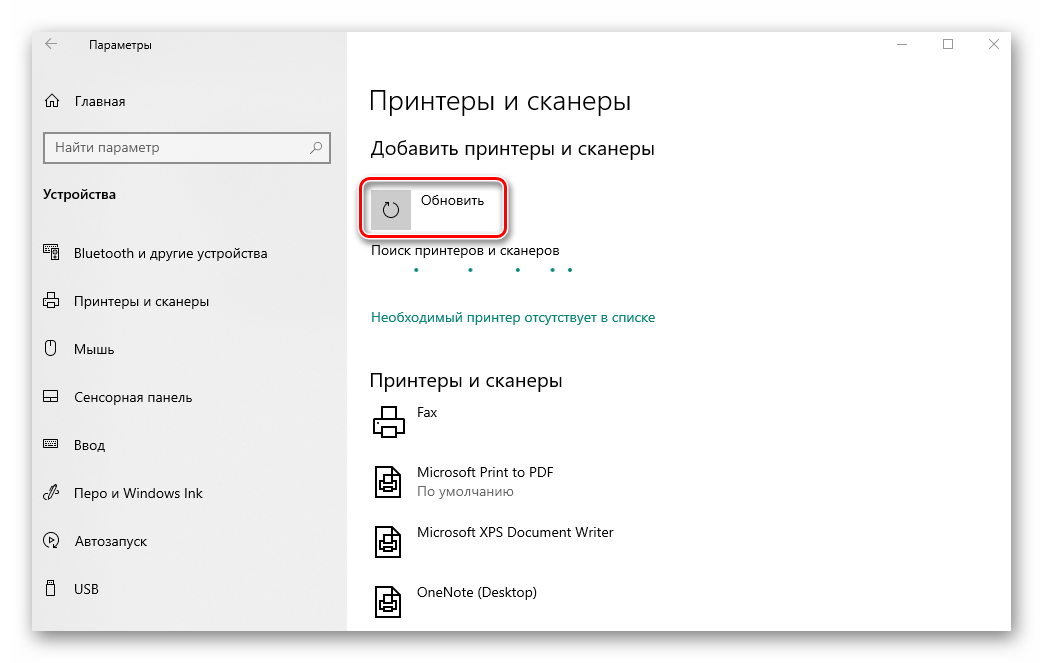Open Принтеры и сканеры sidebar section
1043x663 pixels.
(x=141, y=301)
